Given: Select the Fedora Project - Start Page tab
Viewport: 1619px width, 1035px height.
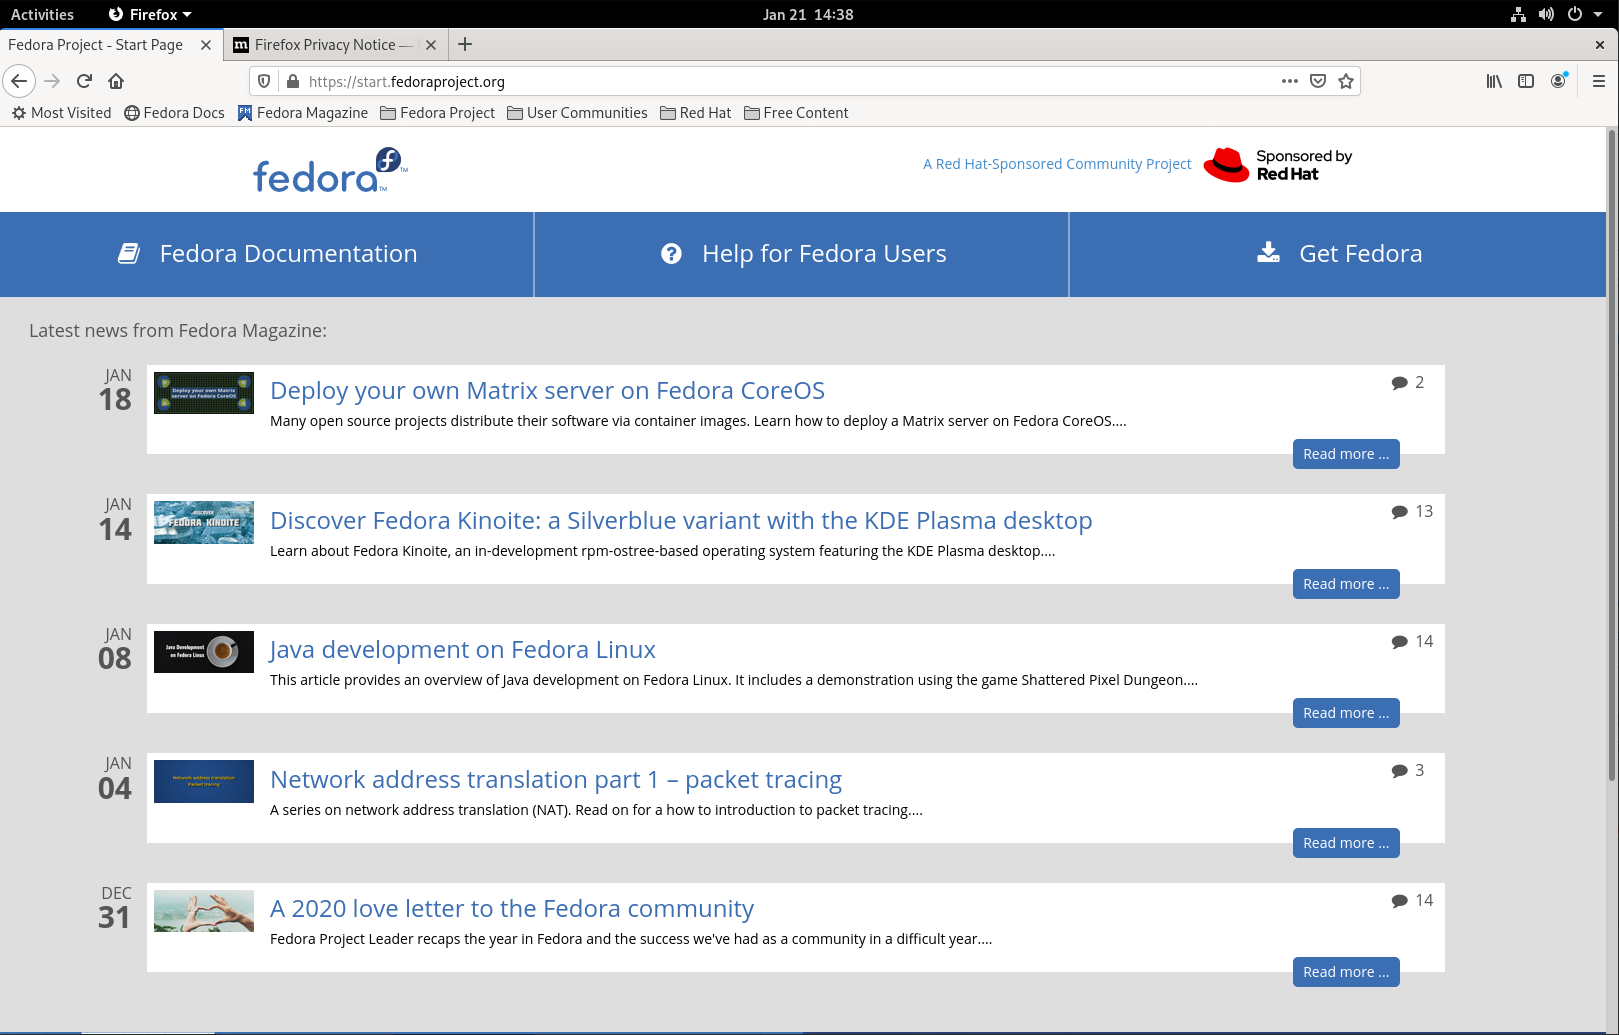Looking at the screenshot, I should (x=111, y=45).
